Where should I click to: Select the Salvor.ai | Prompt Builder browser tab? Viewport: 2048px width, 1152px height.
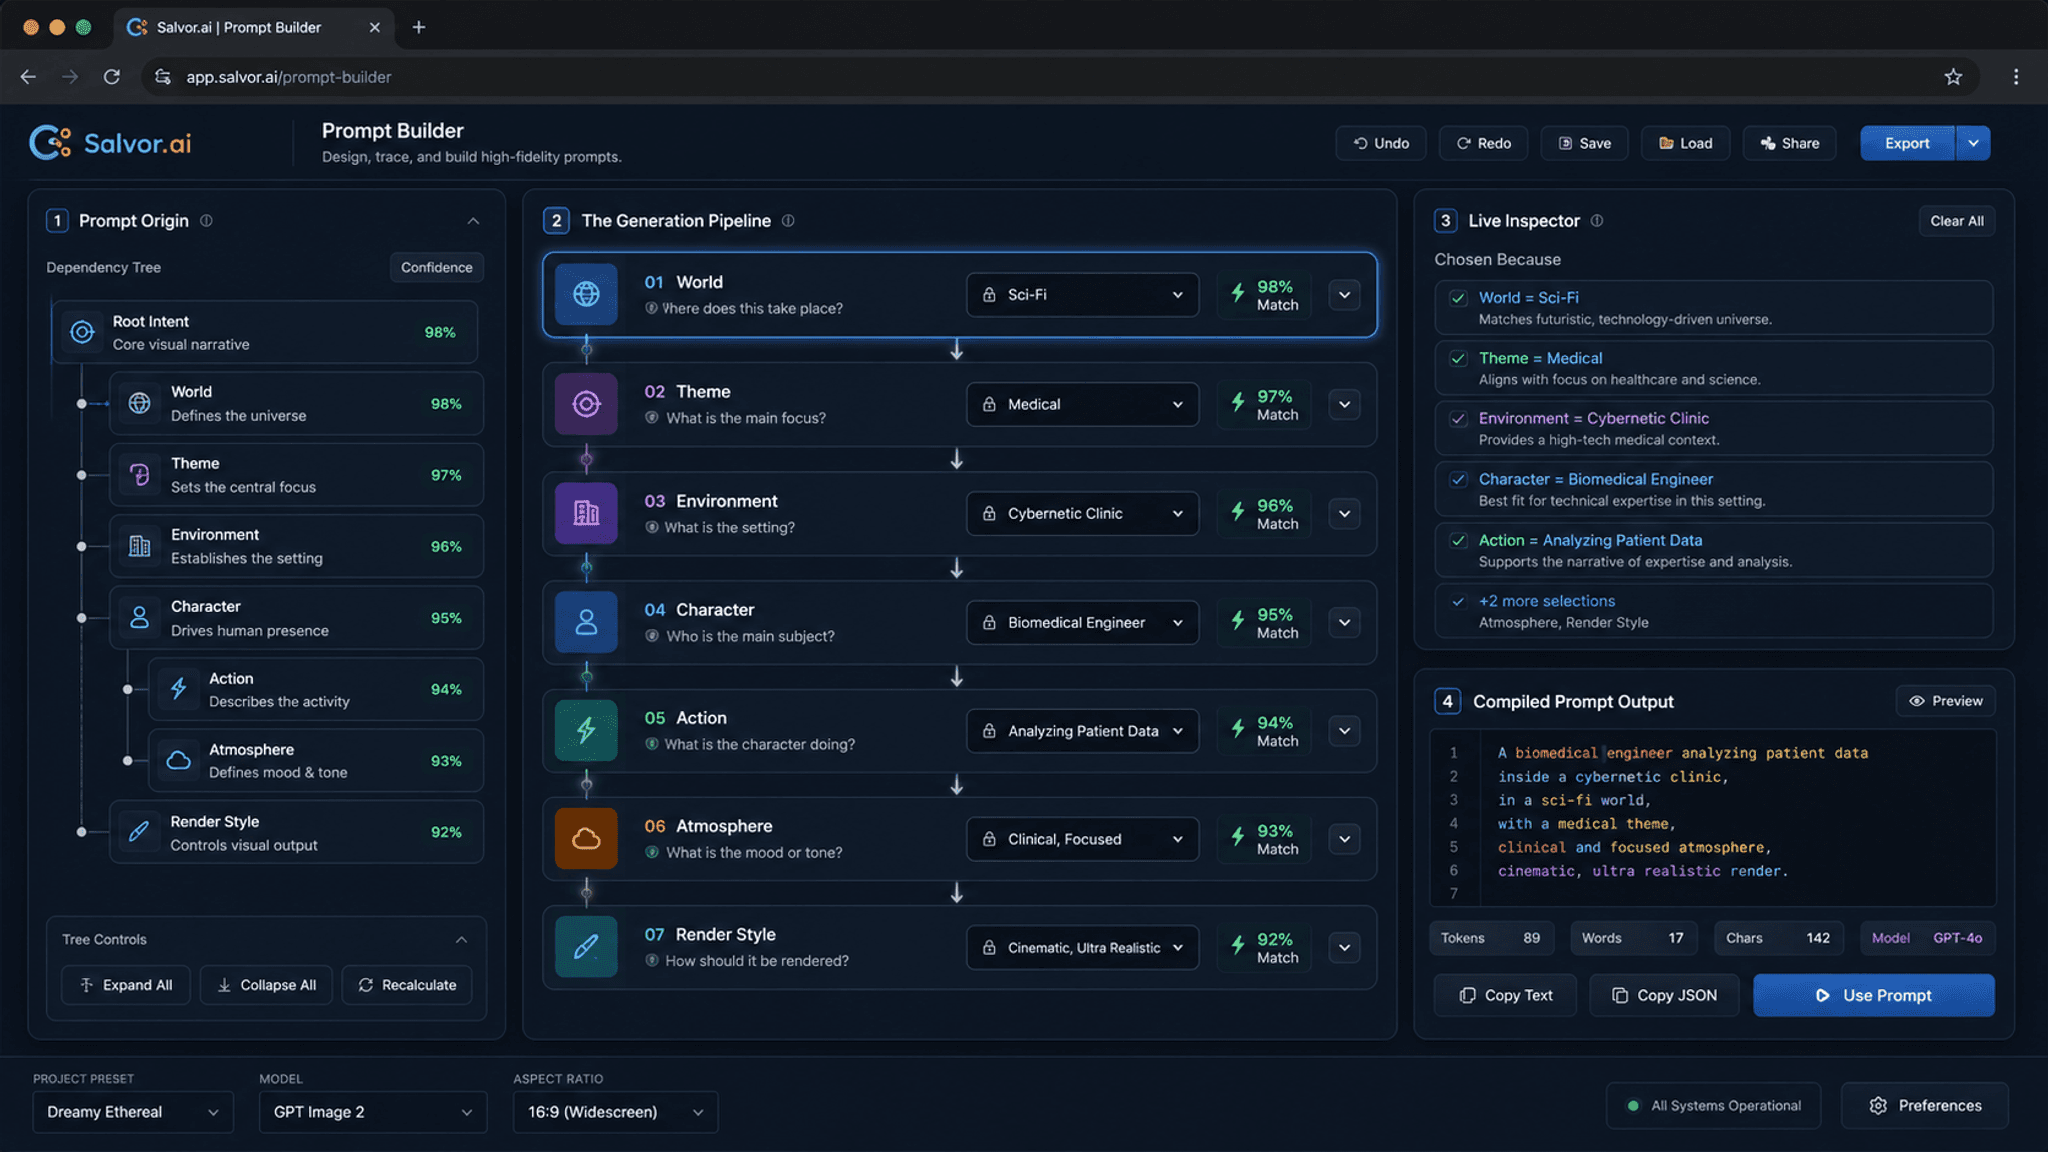tap(254, 27)
